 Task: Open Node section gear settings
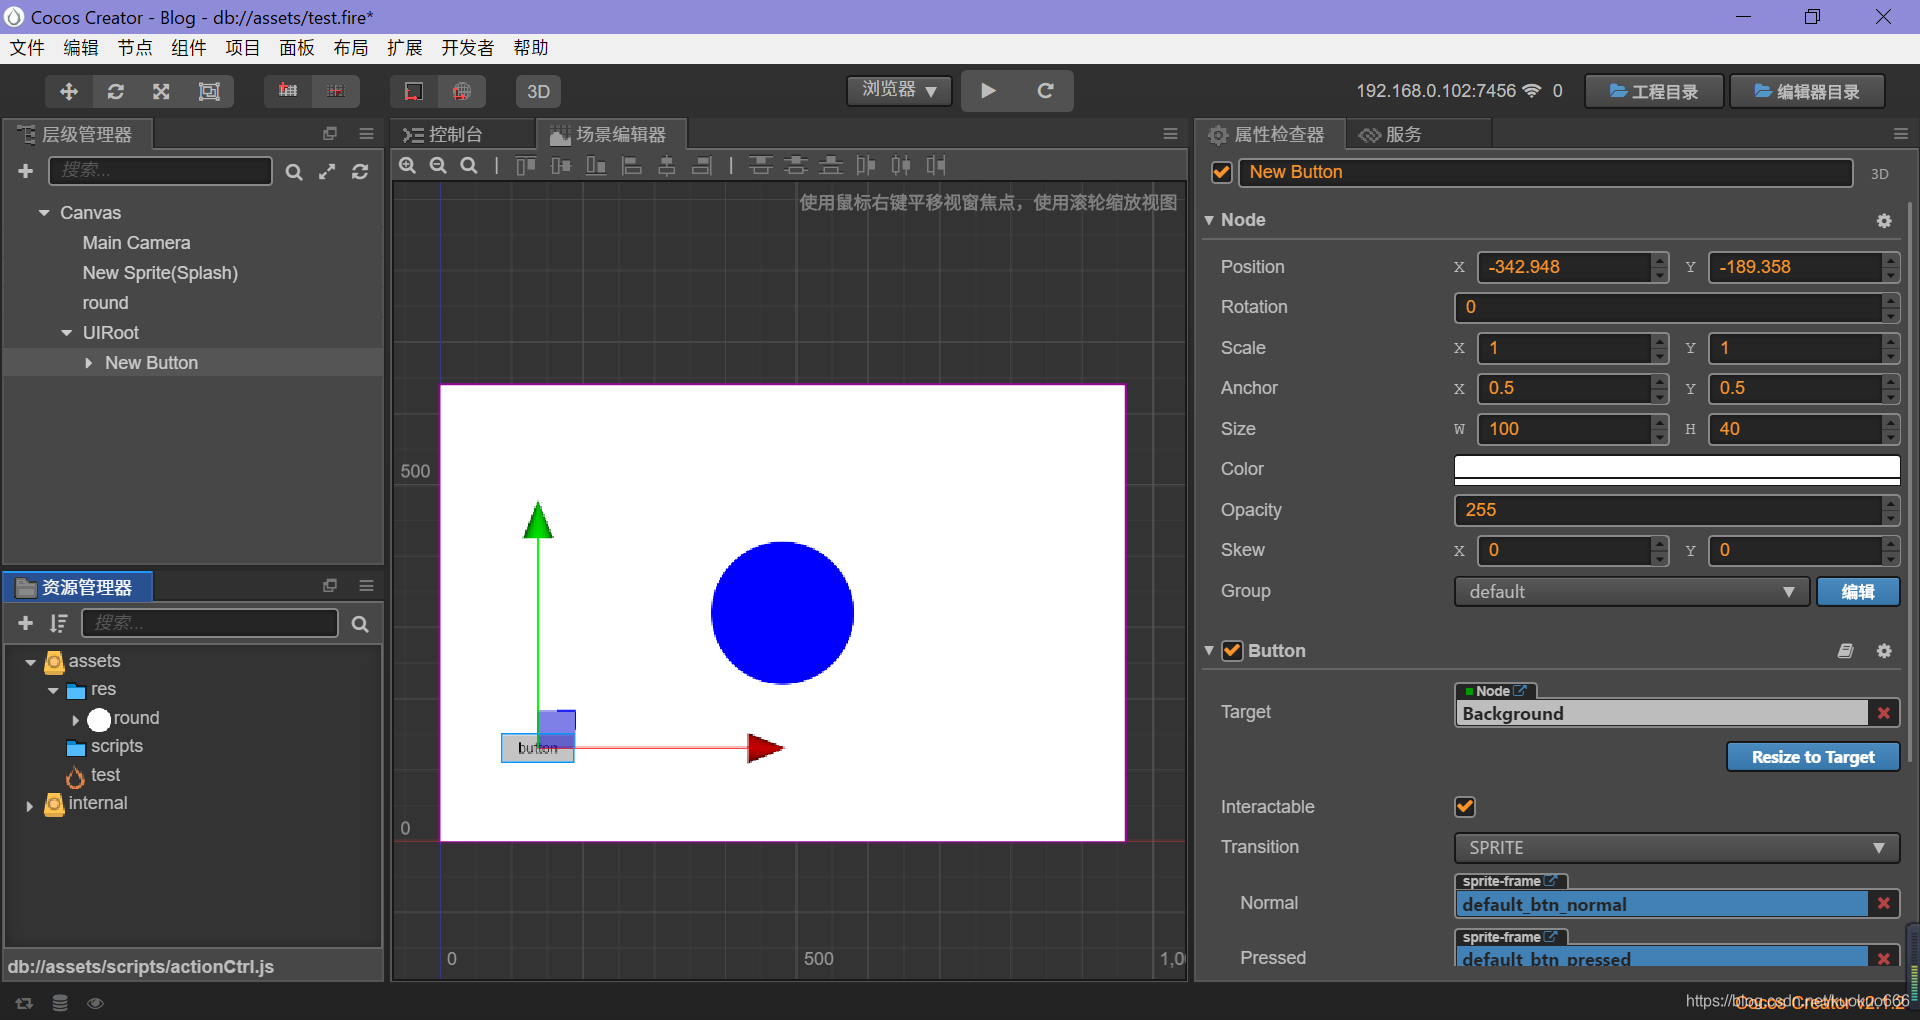[x=1884, y=221]
